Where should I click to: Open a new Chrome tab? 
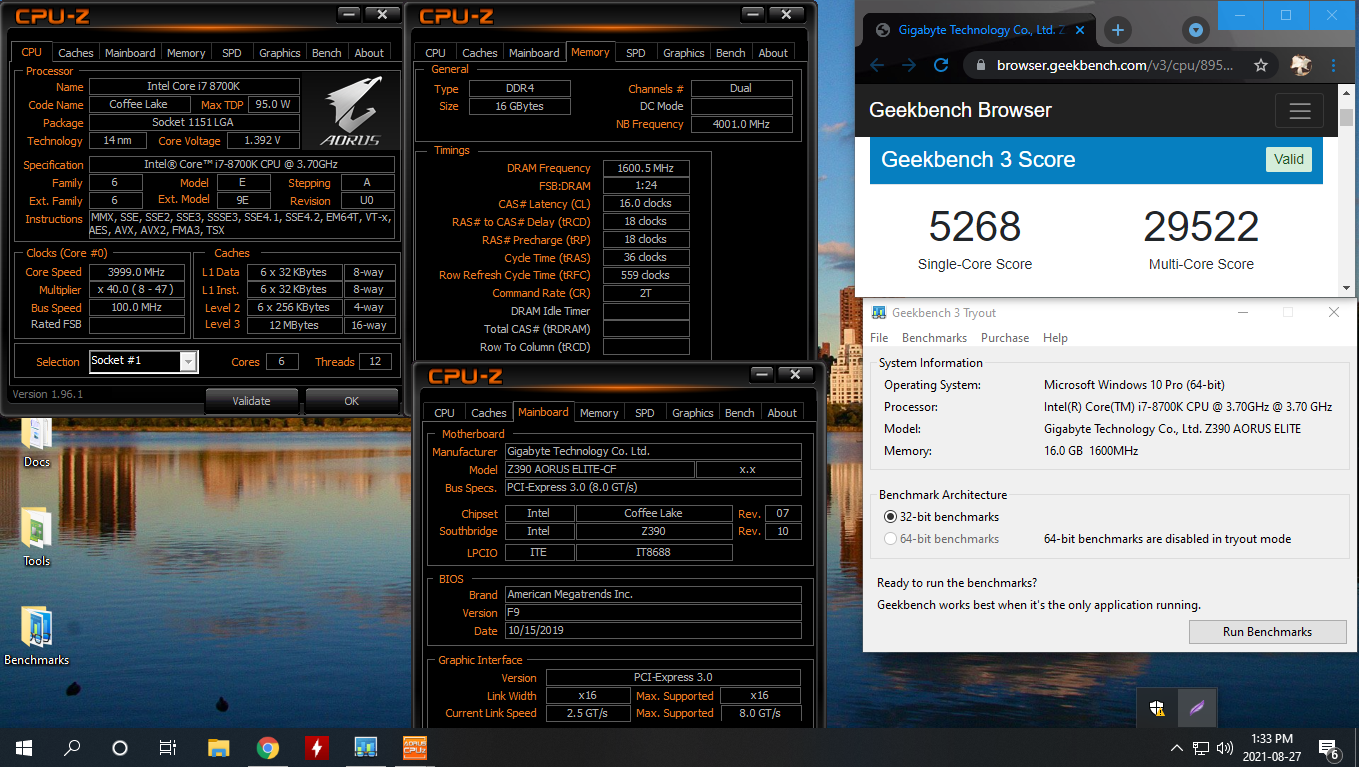1118,29
